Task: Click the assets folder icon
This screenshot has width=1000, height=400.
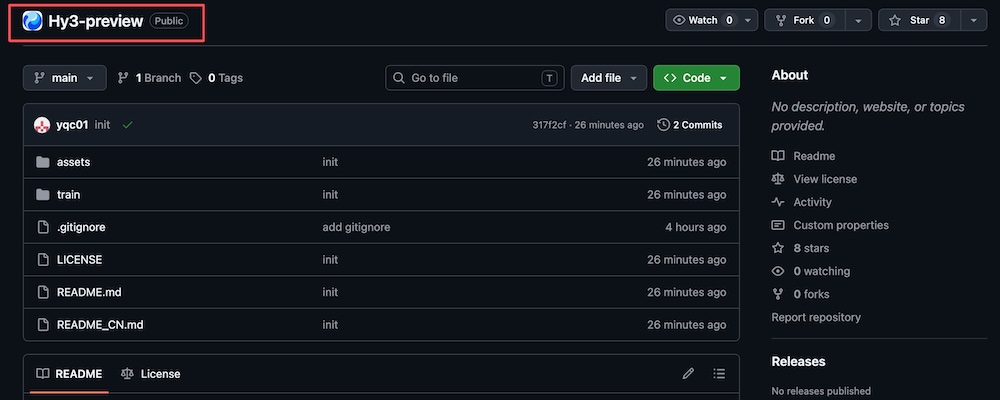Action: click(x=43, y=162)
